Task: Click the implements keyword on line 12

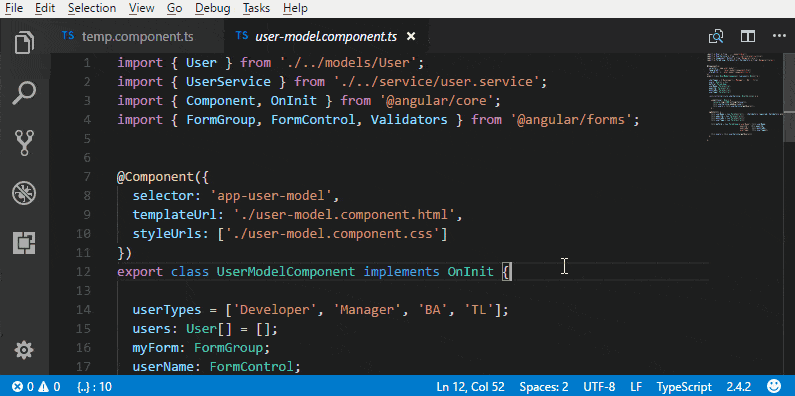Action: coord(402,272)
